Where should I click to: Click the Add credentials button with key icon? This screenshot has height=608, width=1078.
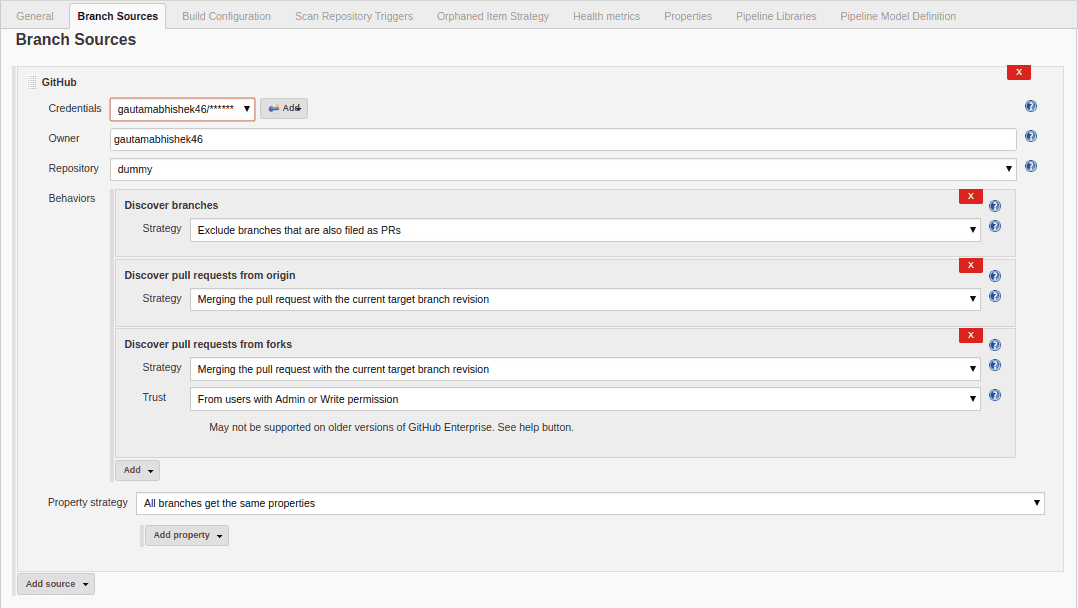pos(283,108)
